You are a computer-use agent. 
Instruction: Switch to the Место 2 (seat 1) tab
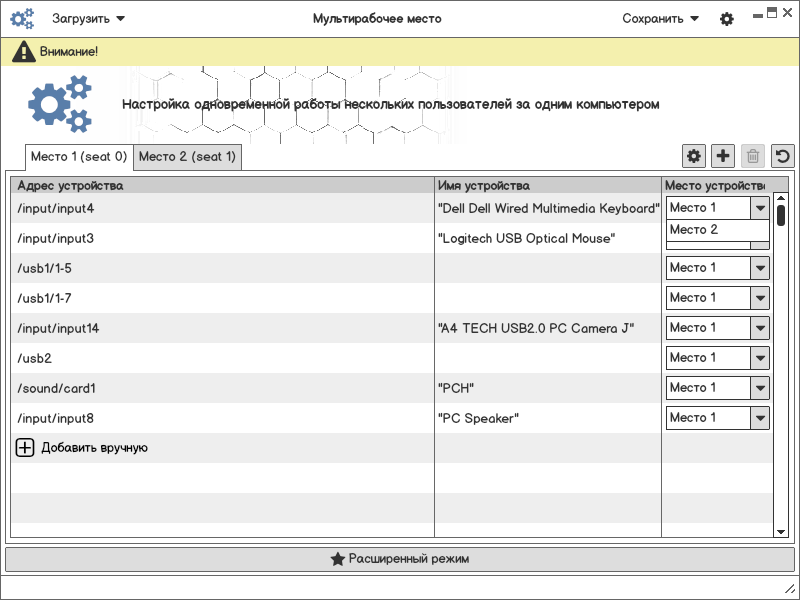coord(187,157)
